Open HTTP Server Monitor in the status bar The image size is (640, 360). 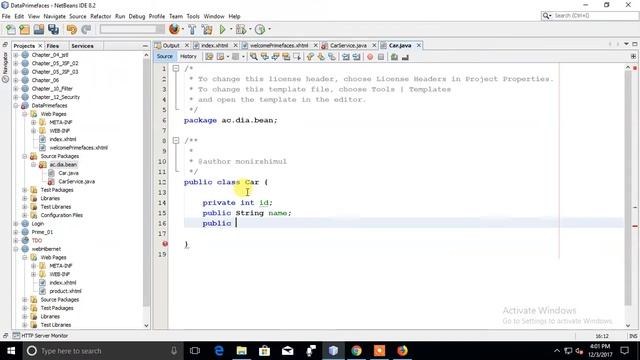coord(40,336)
